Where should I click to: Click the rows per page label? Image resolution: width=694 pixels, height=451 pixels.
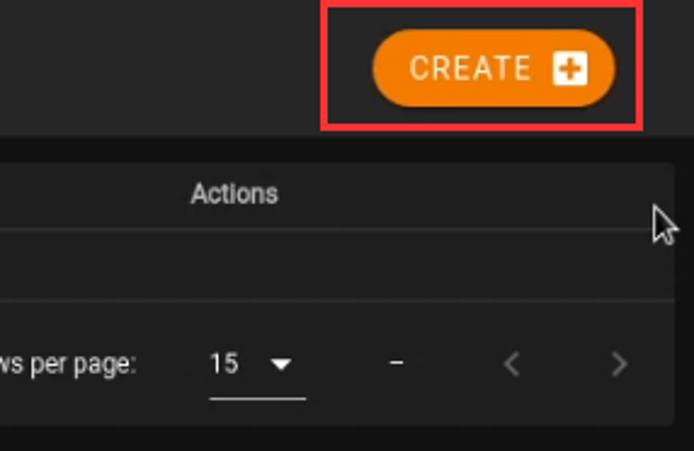click(x=68, y=364)
